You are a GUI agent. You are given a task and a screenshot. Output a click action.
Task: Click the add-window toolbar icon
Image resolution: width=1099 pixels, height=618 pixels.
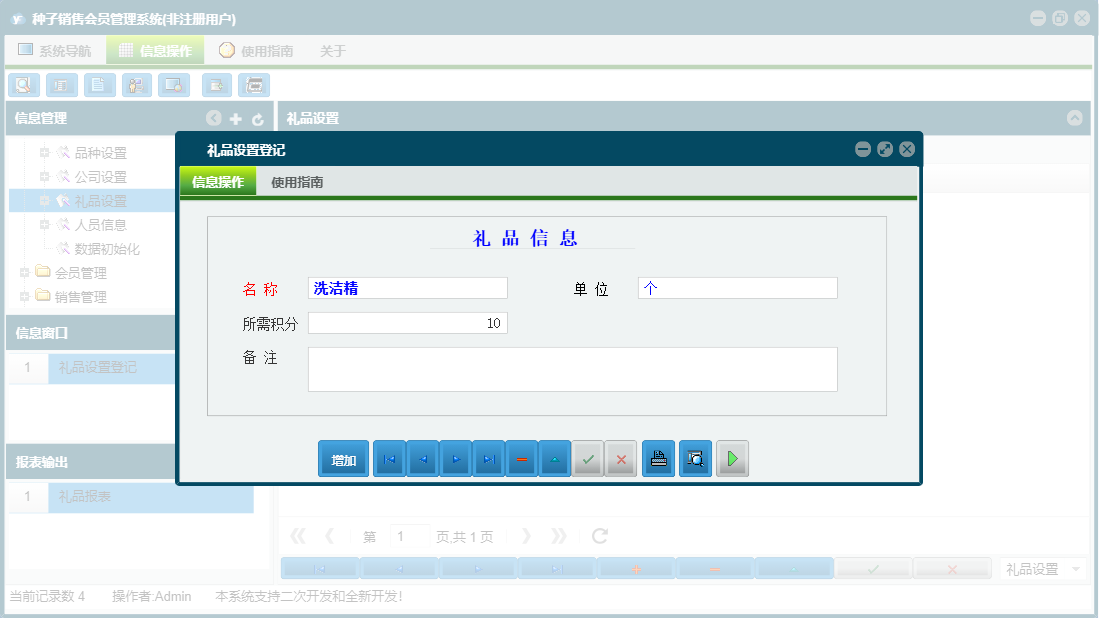(x=217, y=85)
